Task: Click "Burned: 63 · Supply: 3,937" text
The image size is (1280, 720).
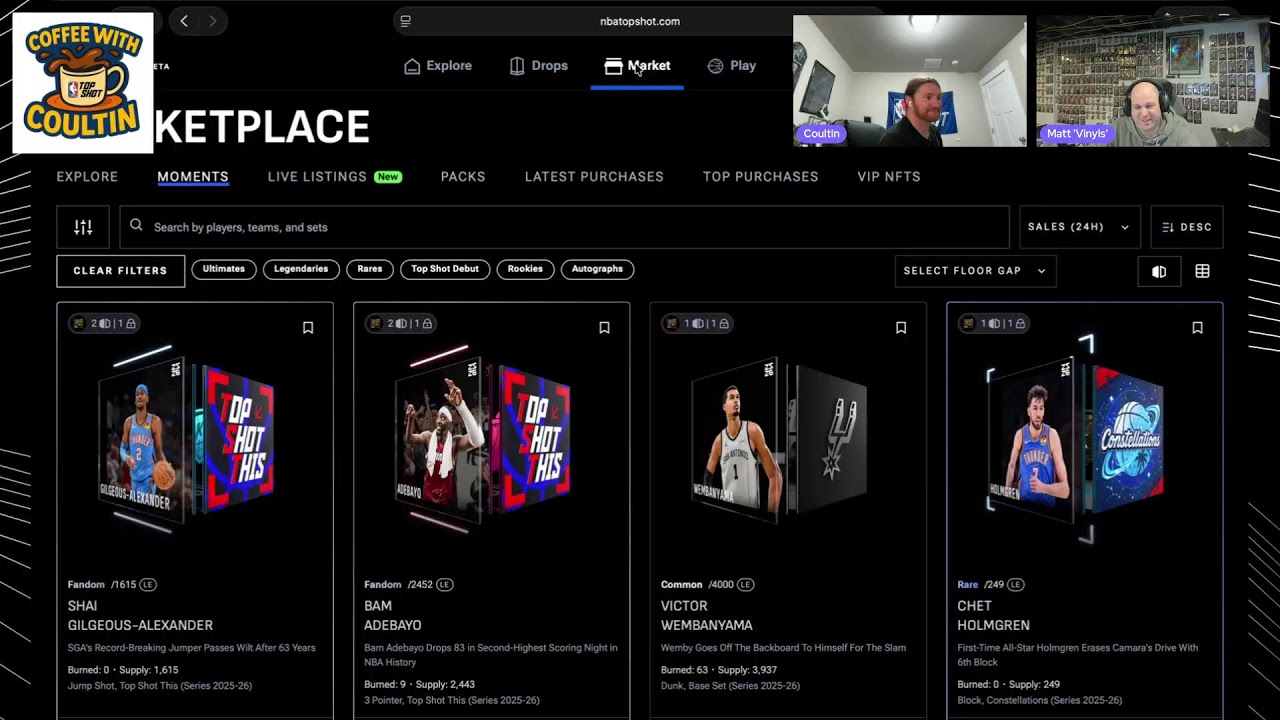Action: pos(719,670)
